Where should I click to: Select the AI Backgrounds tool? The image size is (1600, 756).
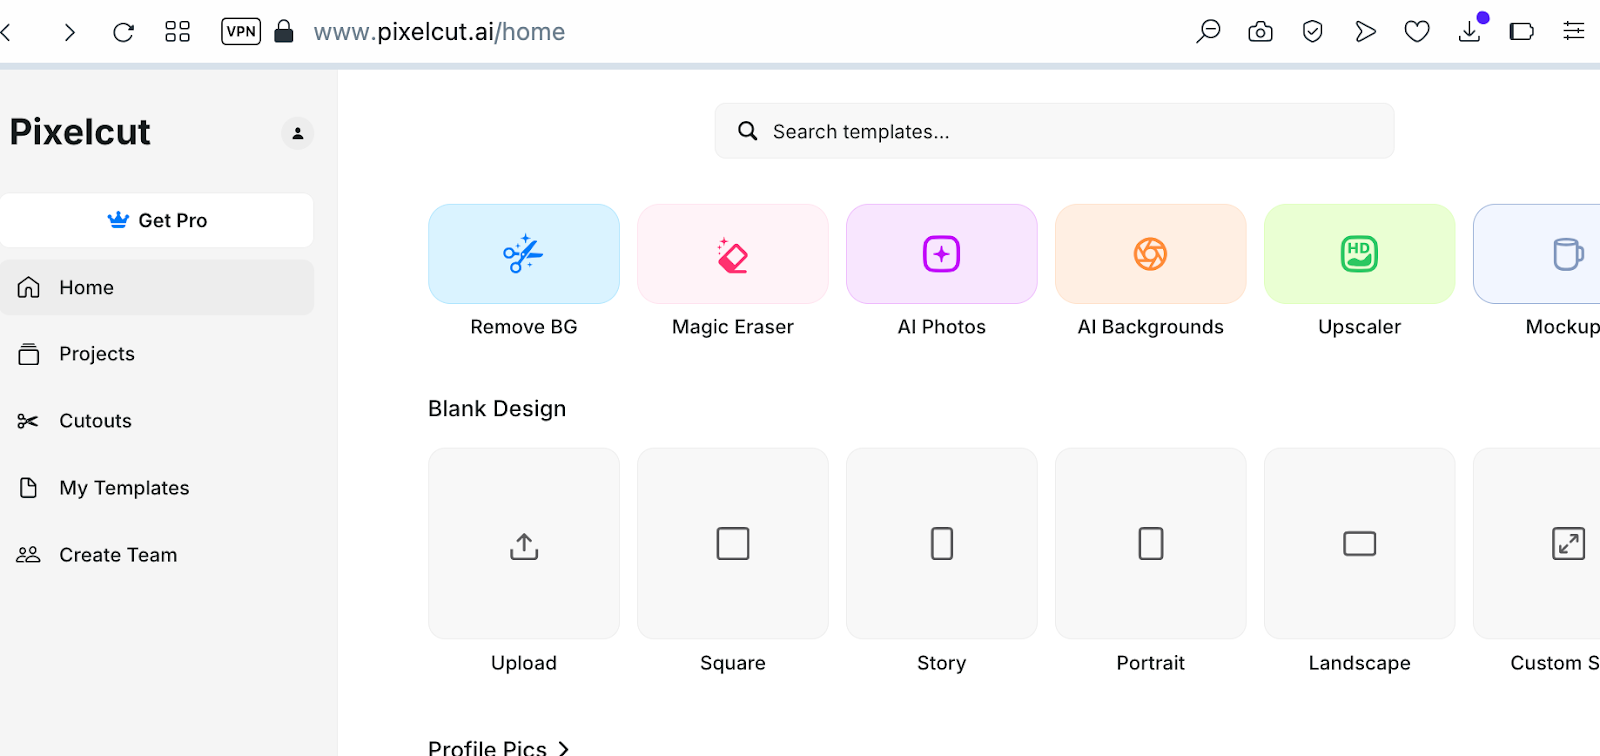[1151, 254]
